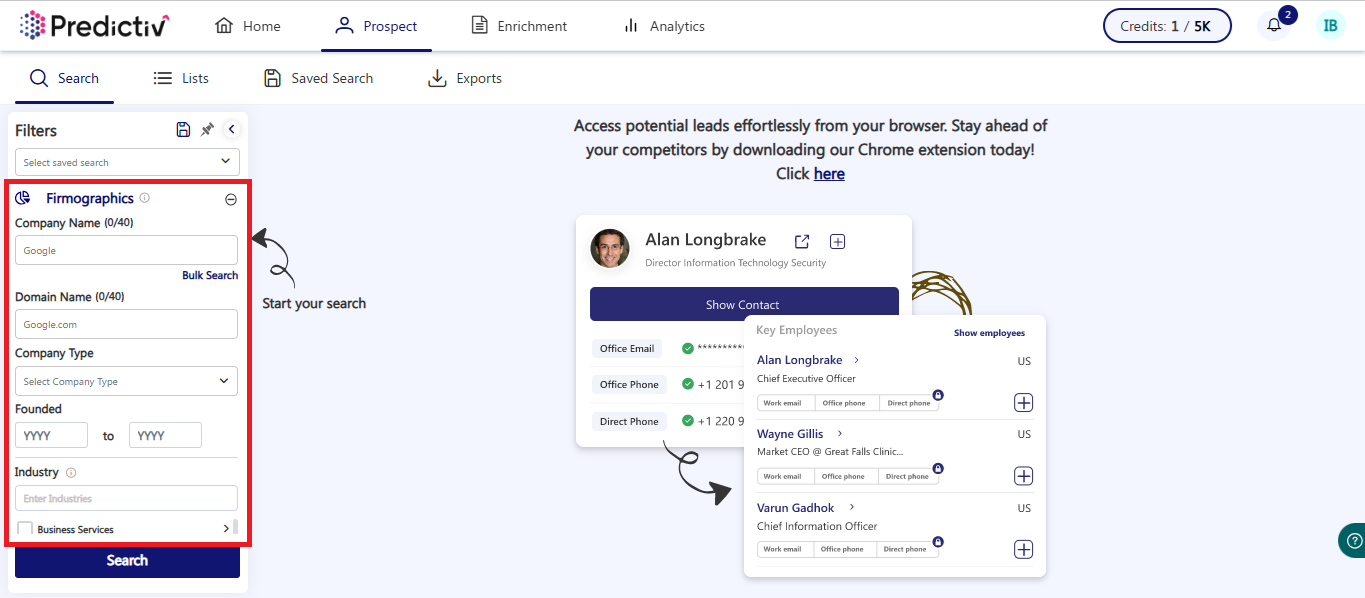Expand the Business Services sub-industries arrow

pyautogui.click(x=226, y=528)
